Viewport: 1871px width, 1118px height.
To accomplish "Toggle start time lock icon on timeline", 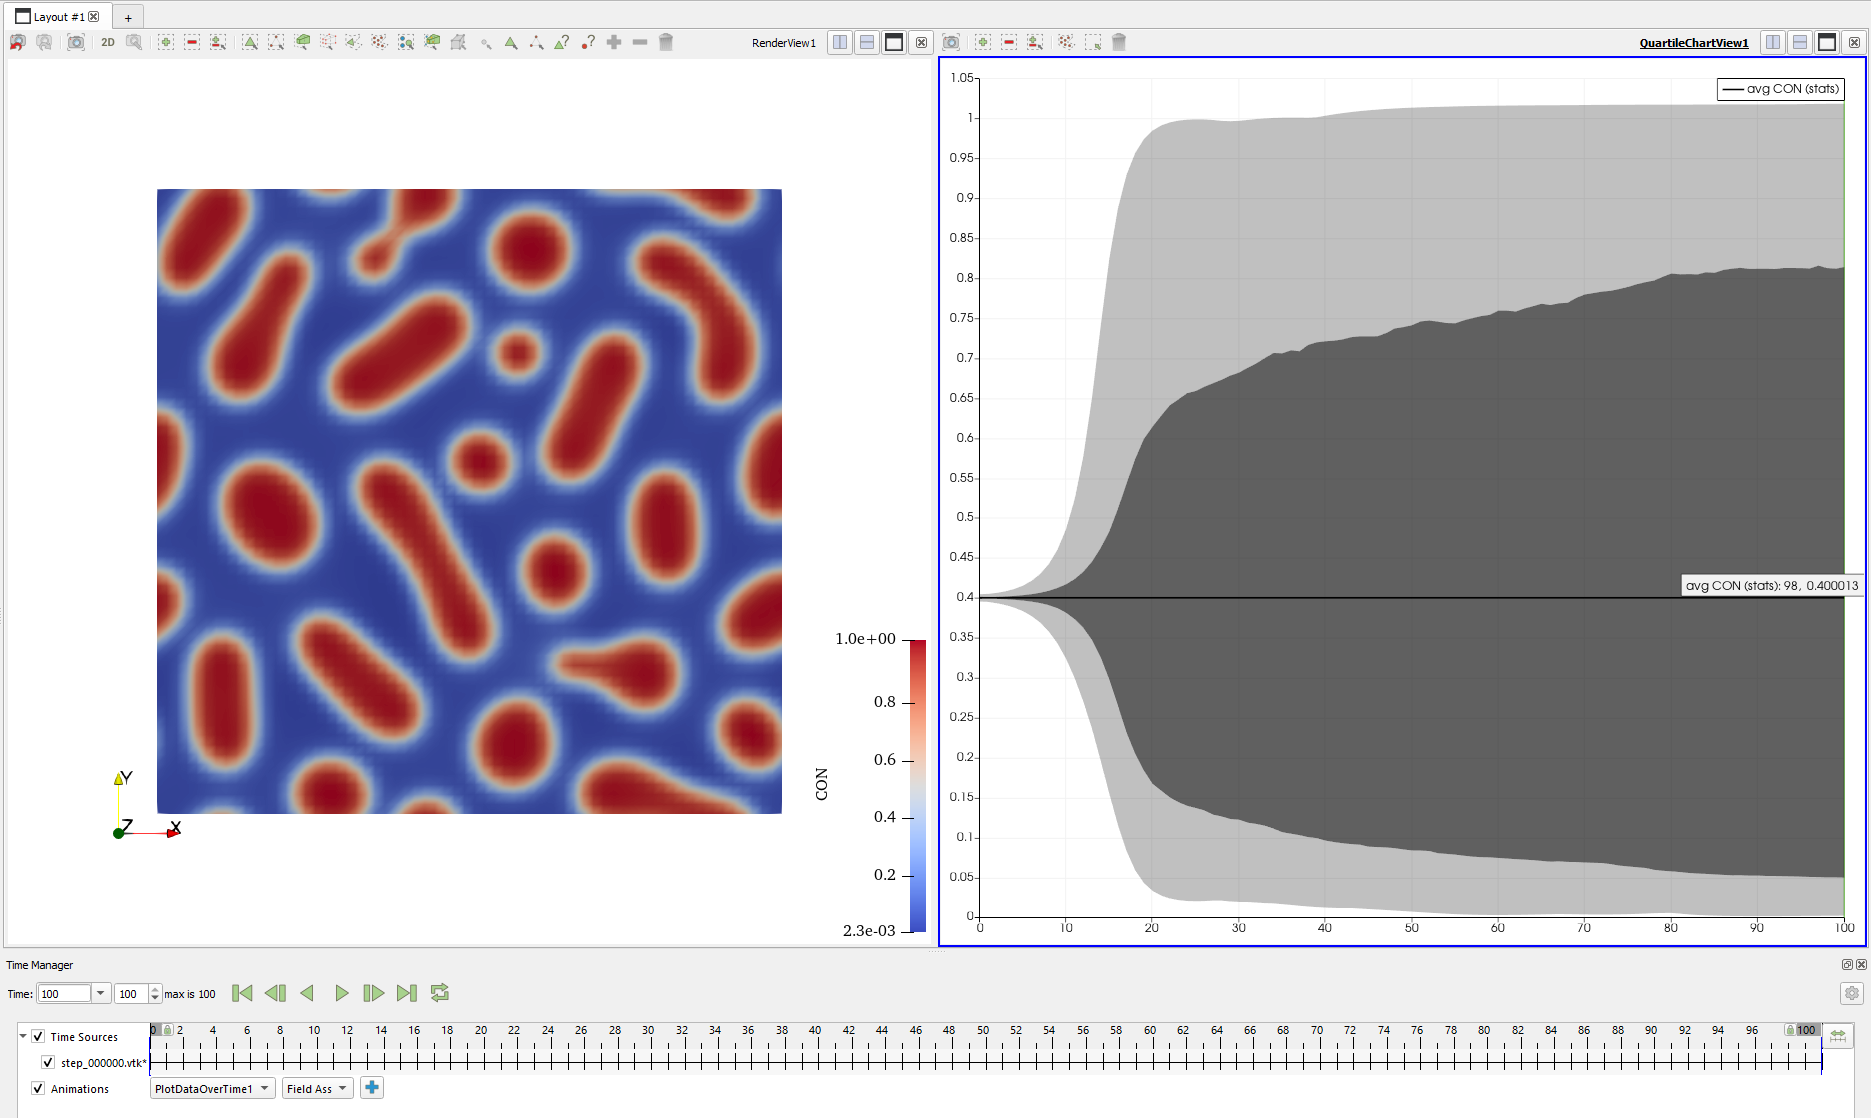I will tap(168, 1029).
